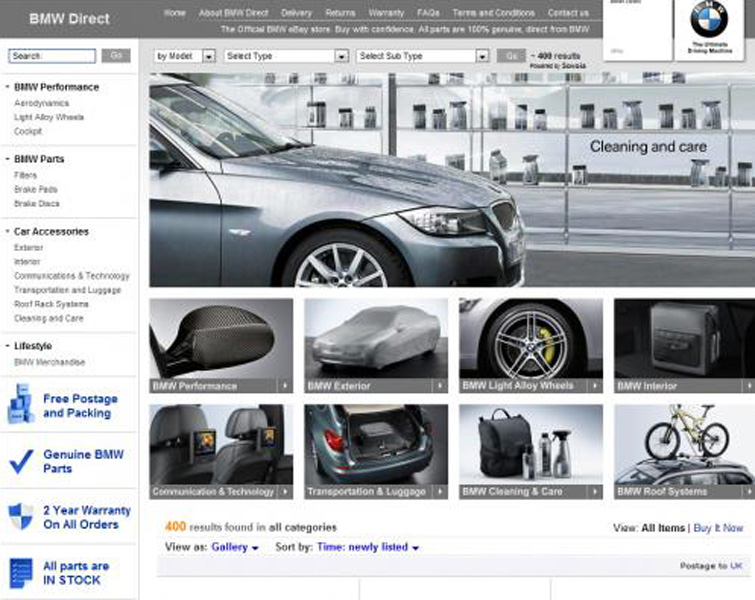Open the Select Sub Type dropdown
Image resolution: width=755 pixels, height=600 pixels.
coord(421,56)
